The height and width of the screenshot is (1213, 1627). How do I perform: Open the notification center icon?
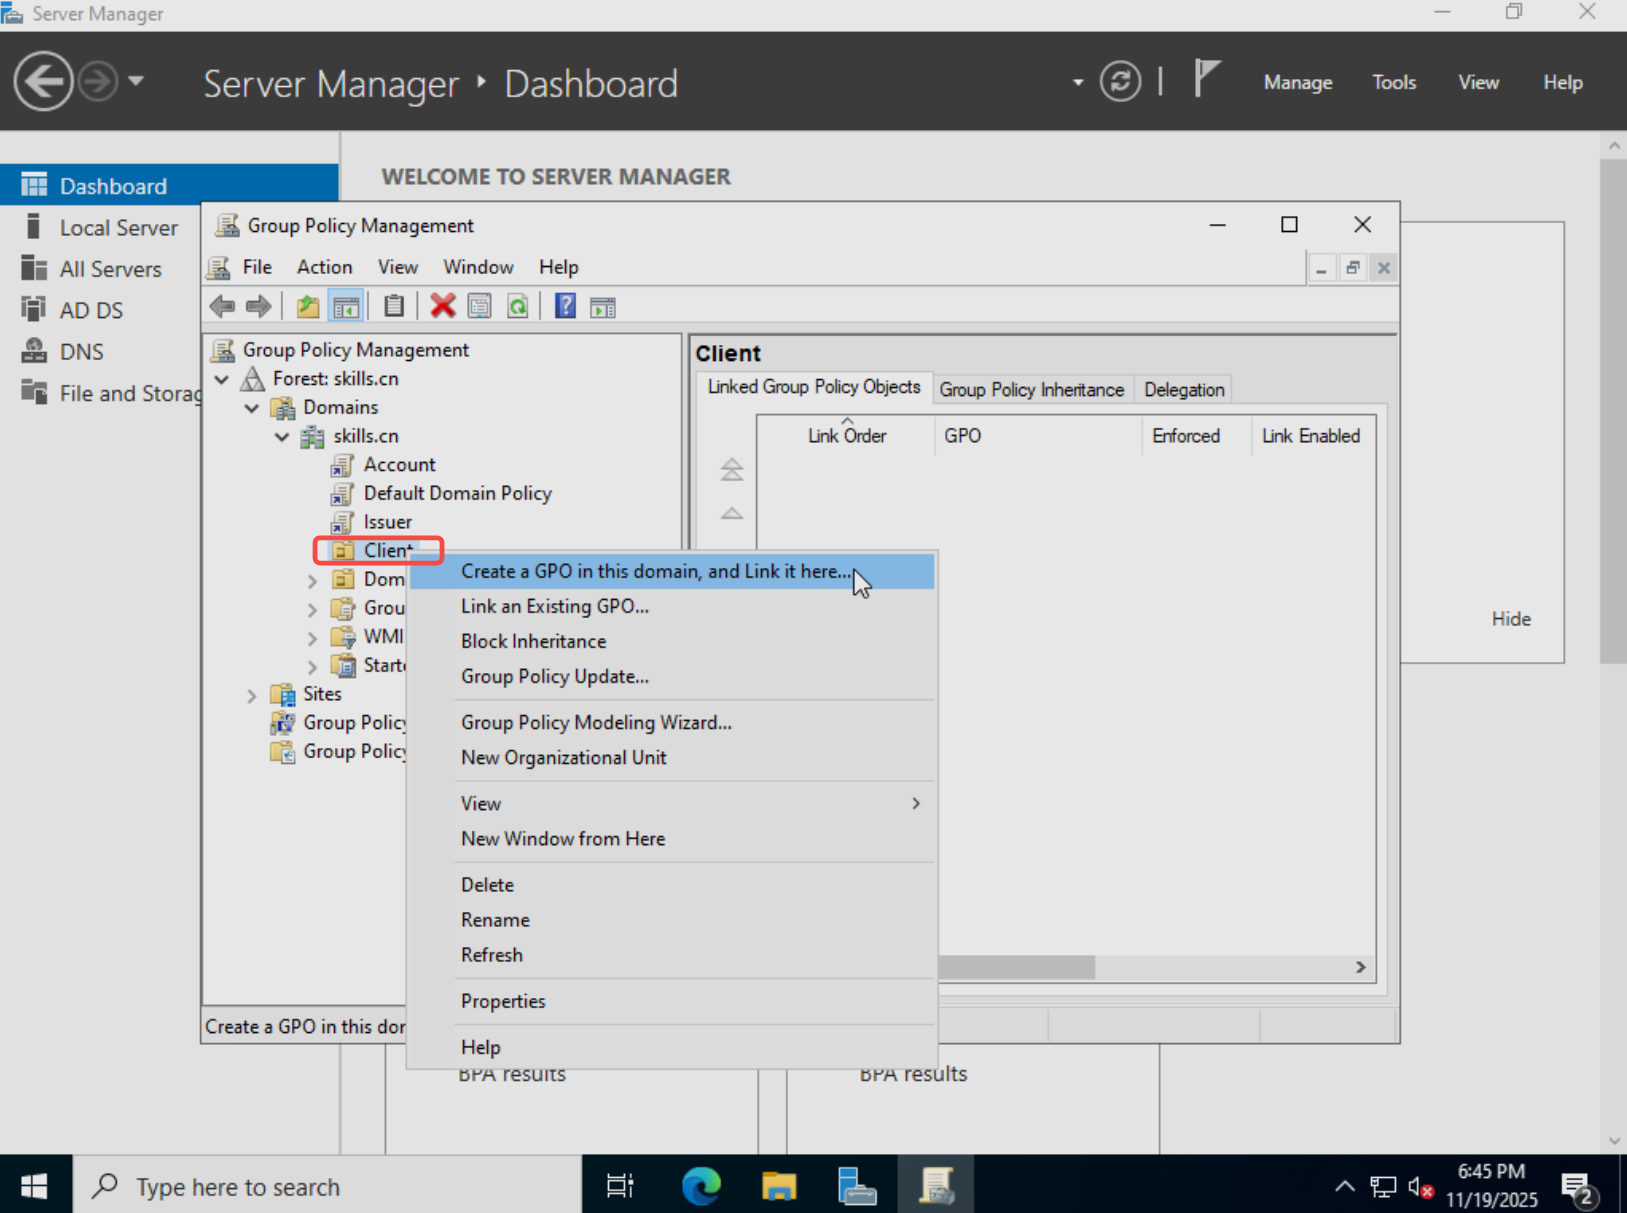[1580, 1188]
